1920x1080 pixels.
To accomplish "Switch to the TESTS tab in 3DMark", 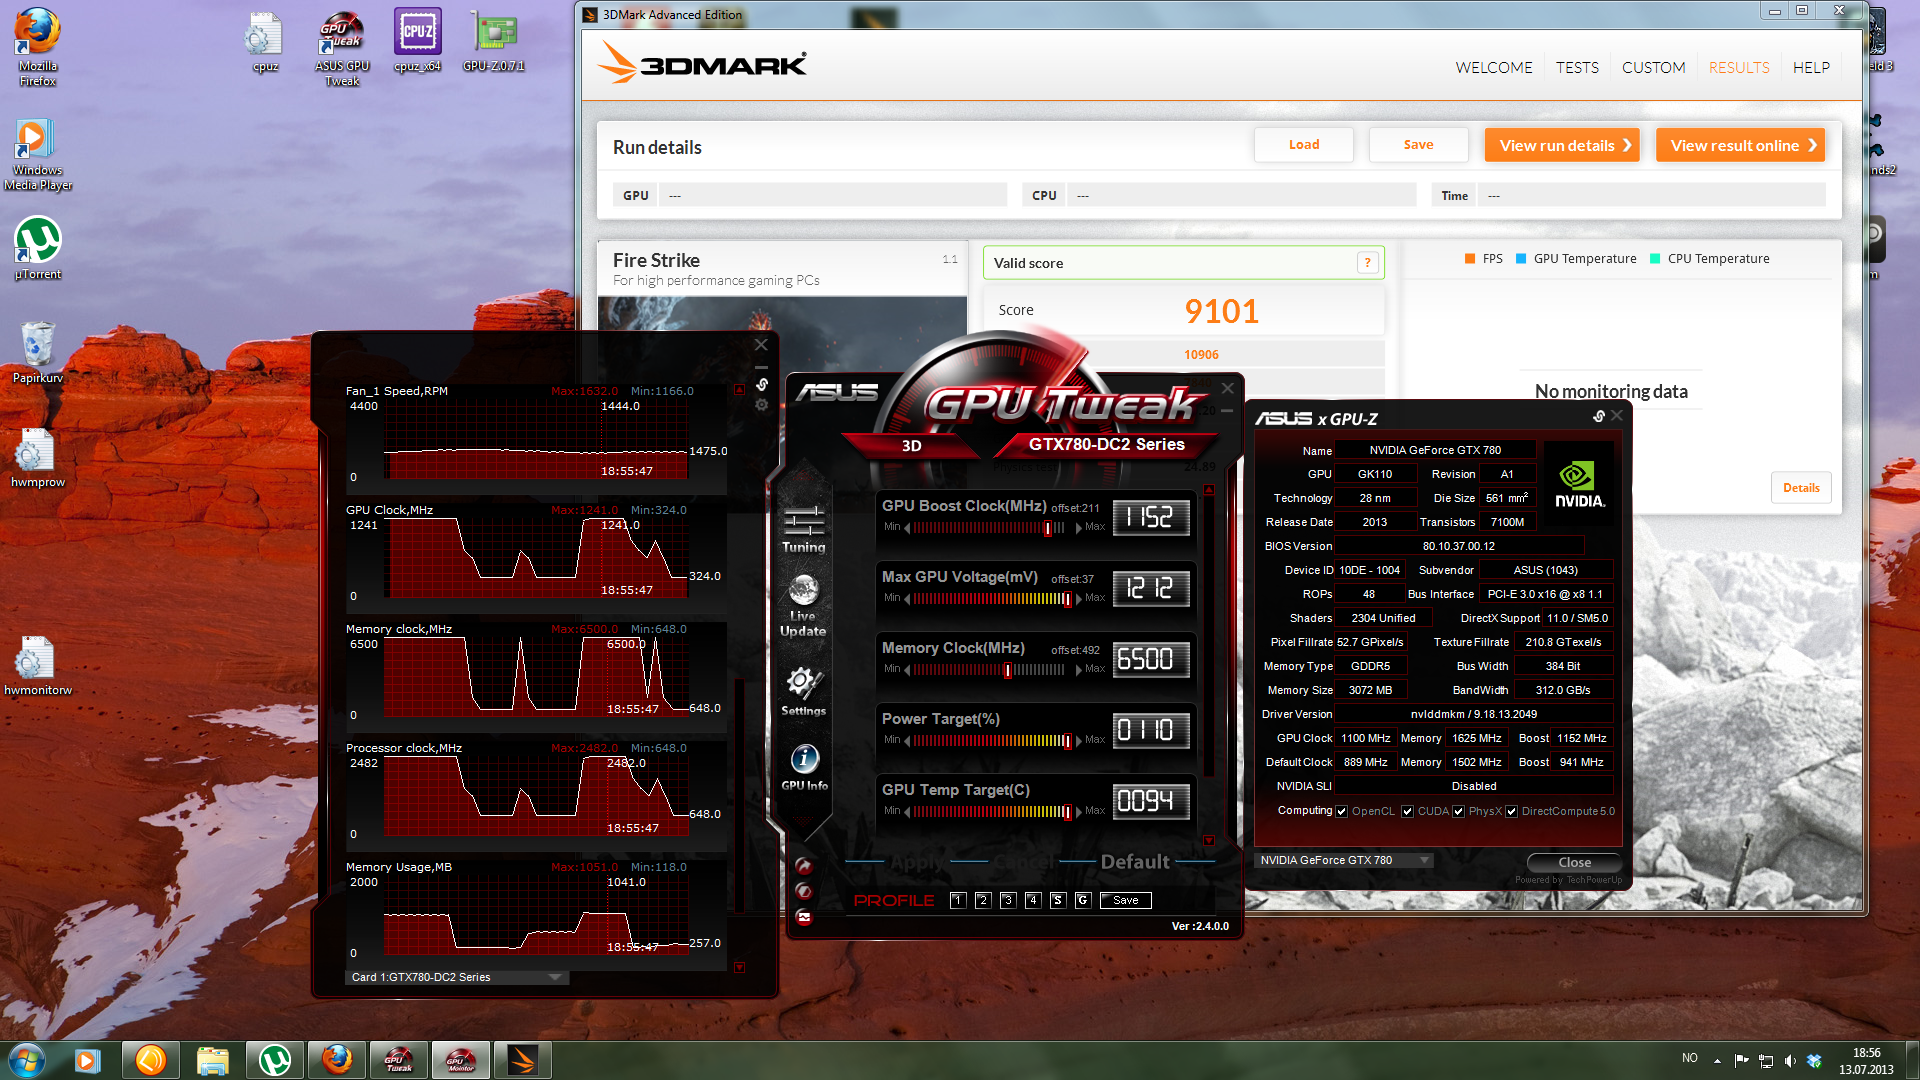I will pyautogui.click(x=1577, y=67).
